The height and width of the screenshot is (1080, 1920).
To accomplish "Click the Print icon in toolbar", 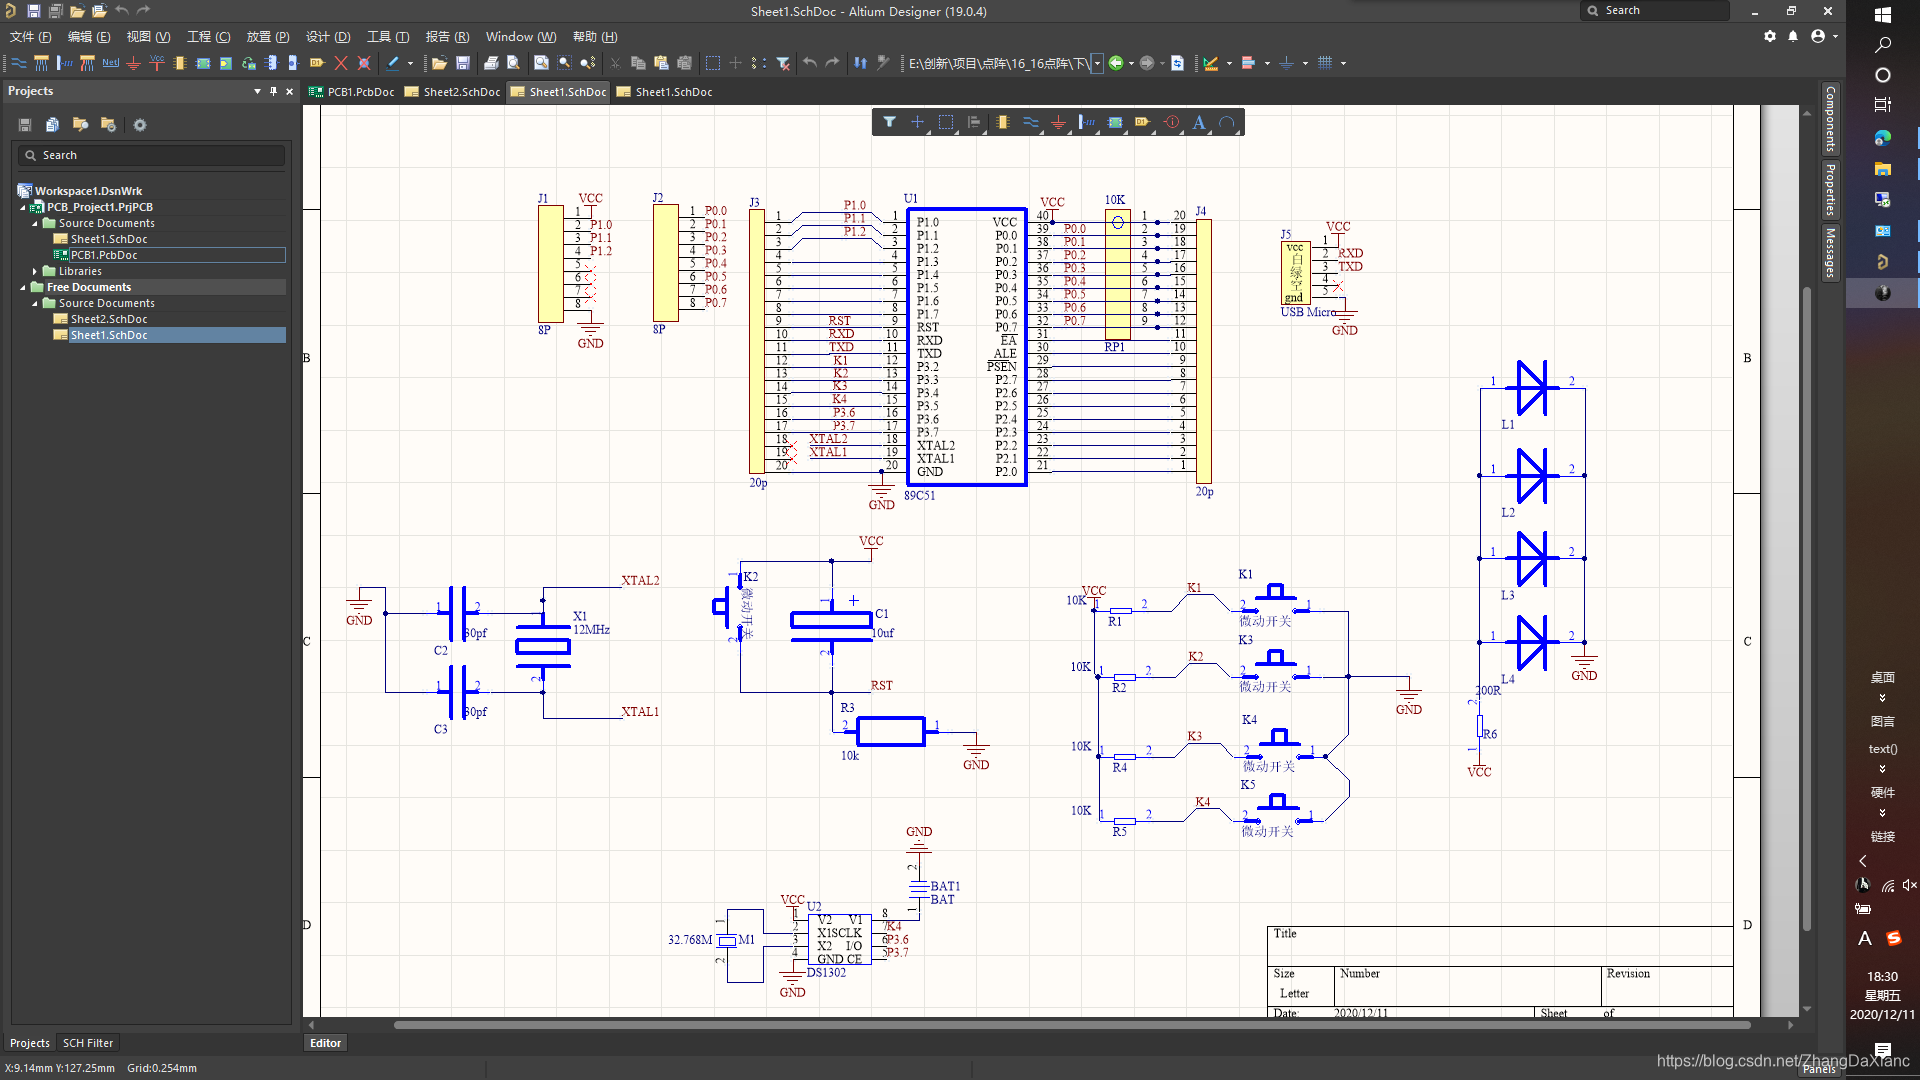I will tap(491, 63).
